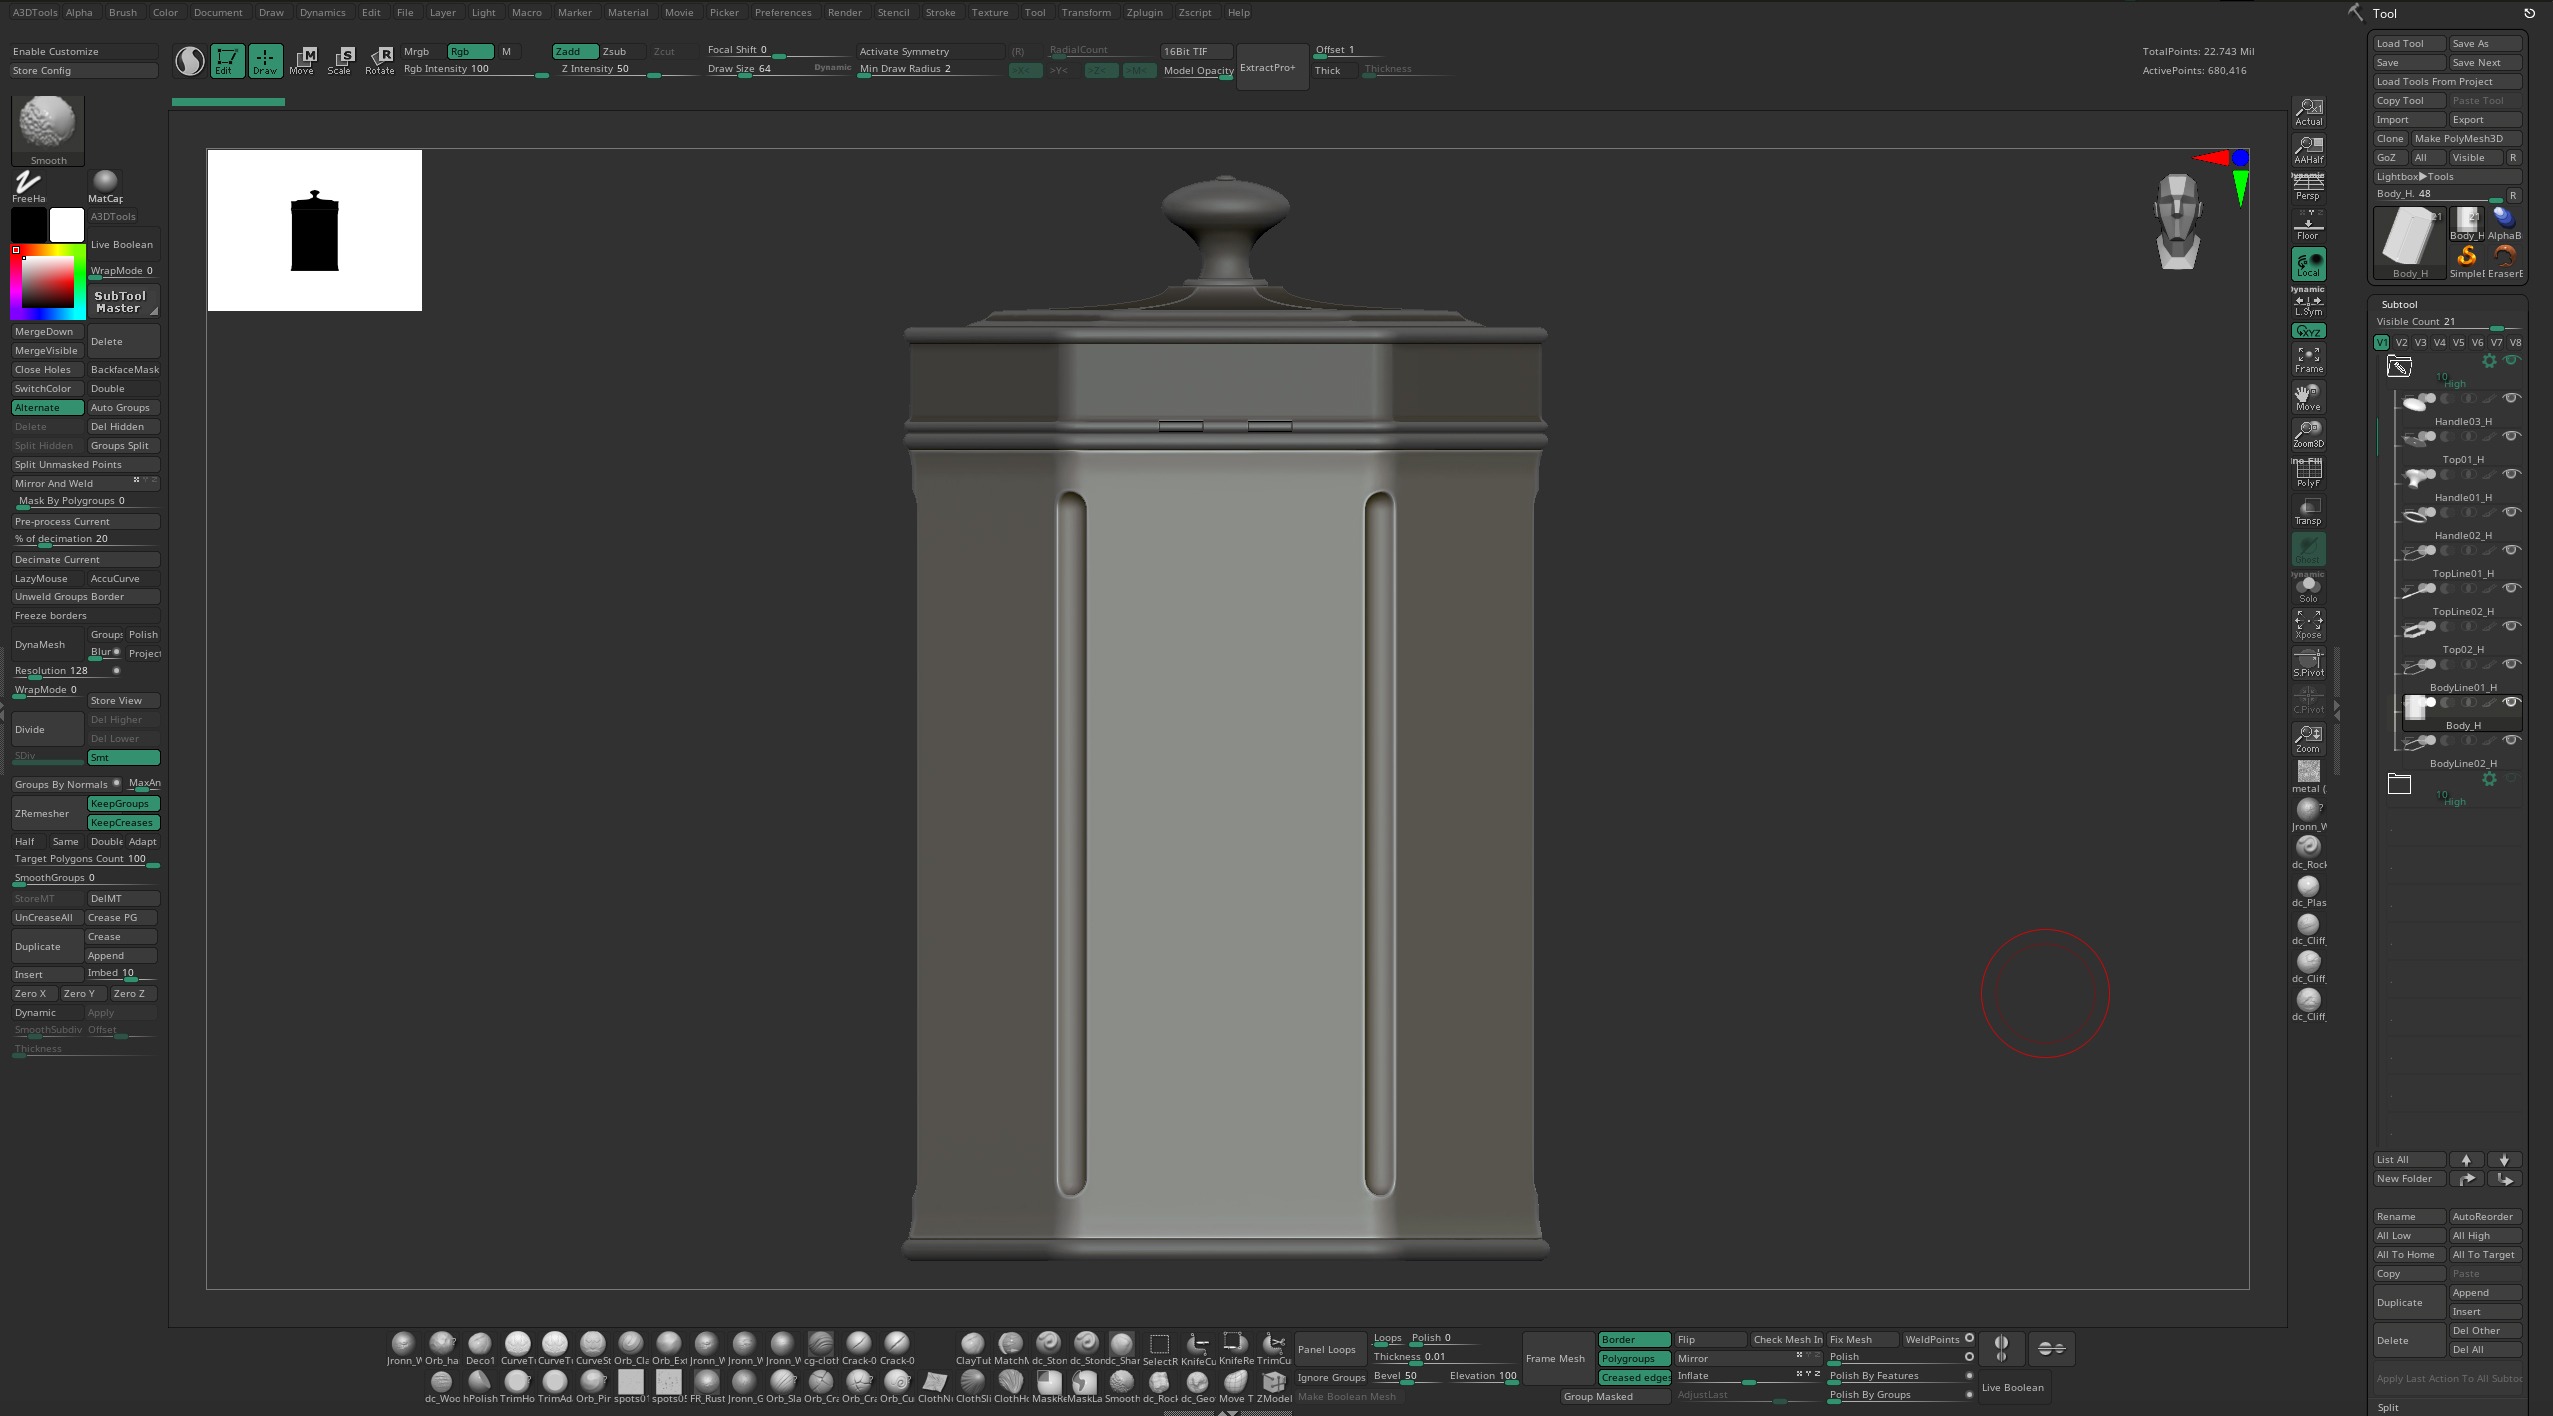Open the Brush menu
This screenshot has width=2553, height=1416.
tap(123, 12)
